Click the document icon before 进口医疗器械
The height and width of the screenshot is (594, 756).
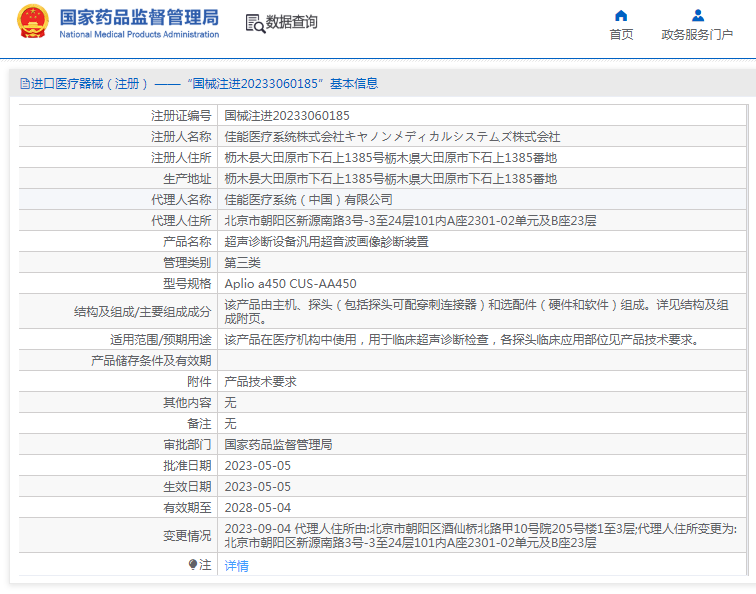point(25,84)
